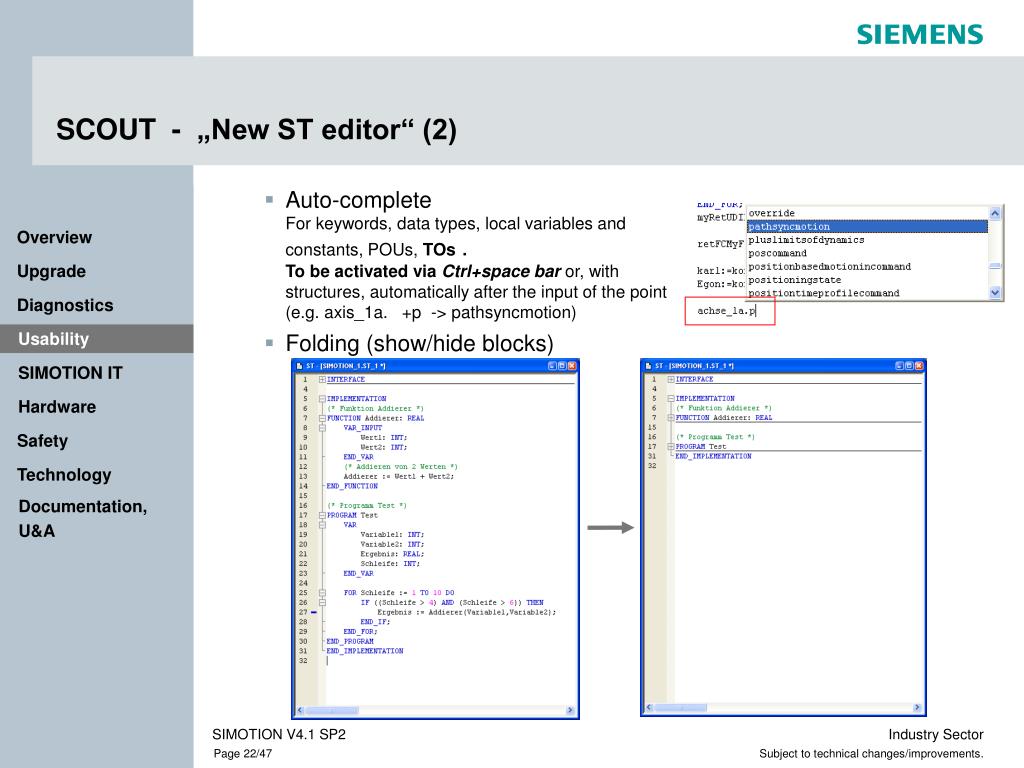Open Documentation, U&A section
1024x768 pixels.
pos(82,519)
